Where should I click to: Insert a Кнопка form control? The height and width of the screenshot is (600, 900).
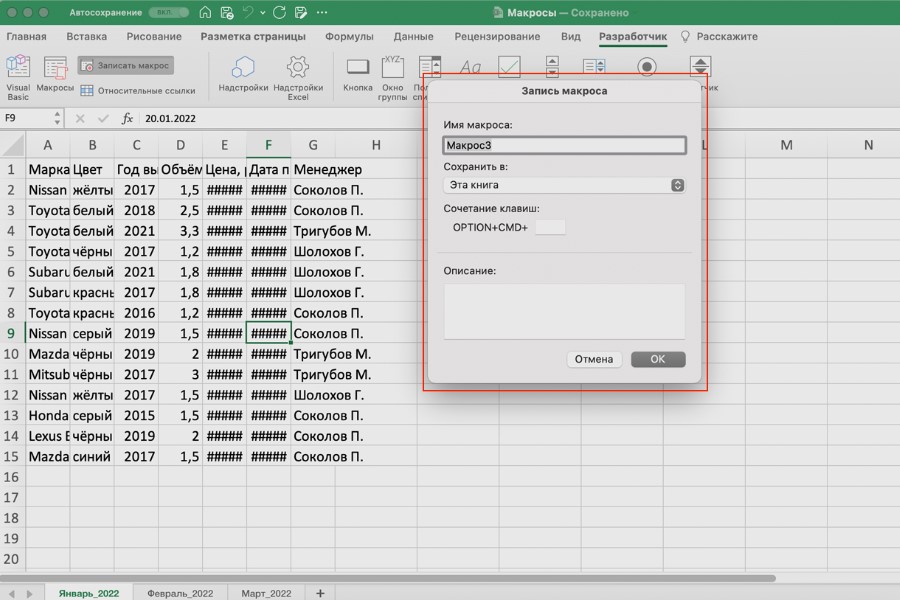(357, 76)
